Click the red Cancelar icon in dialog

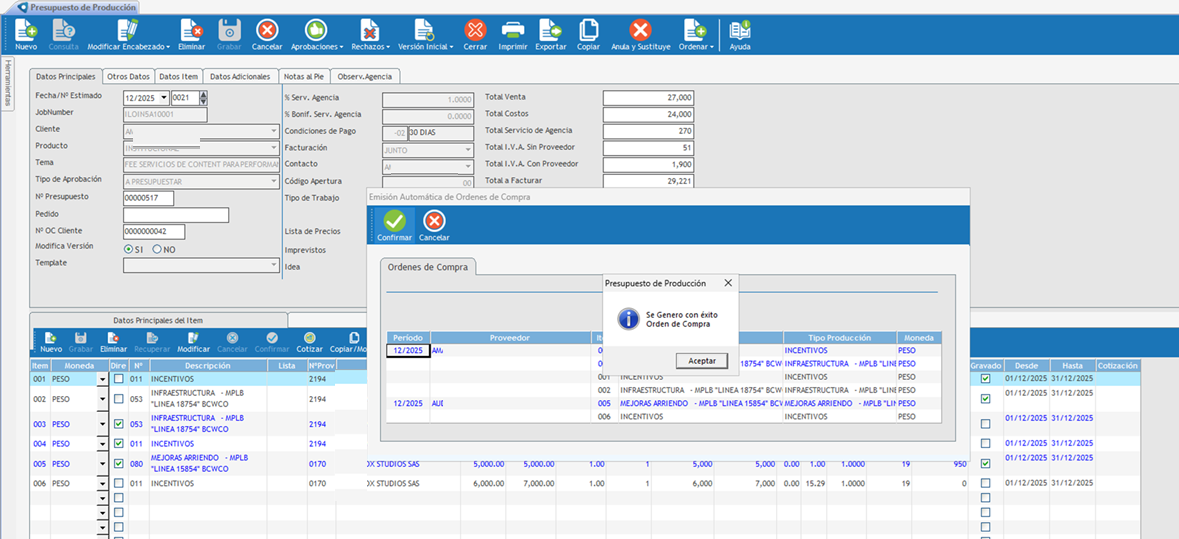[434, 220]
